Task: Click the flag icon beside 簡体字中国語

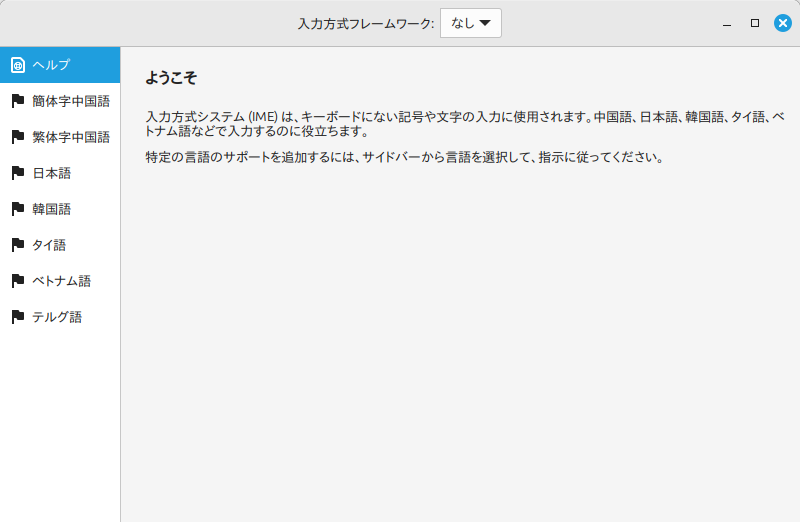Action: pyautogui.click(x=18, y=101)
